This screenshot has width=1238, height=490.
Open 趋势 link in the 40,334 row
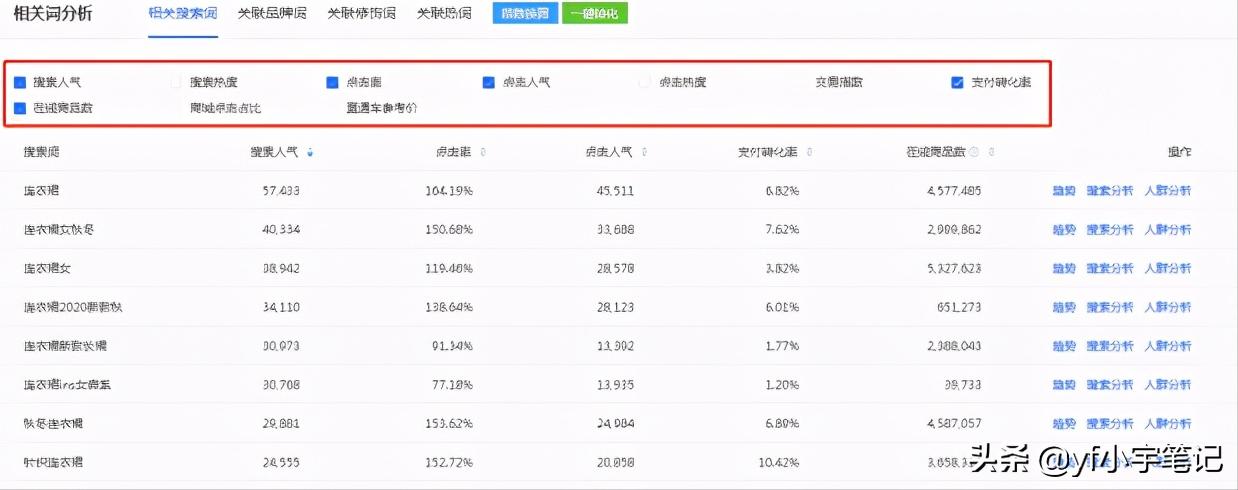point(1064,229)
